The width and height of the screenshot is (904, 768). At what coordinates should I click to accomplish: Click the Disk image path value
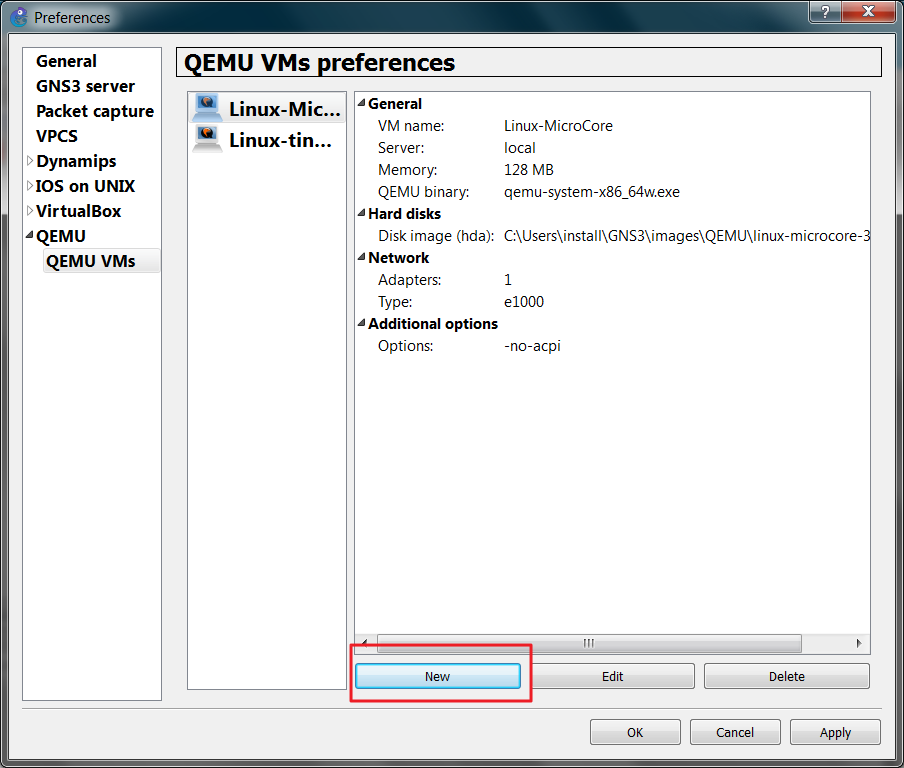[687, 236]
